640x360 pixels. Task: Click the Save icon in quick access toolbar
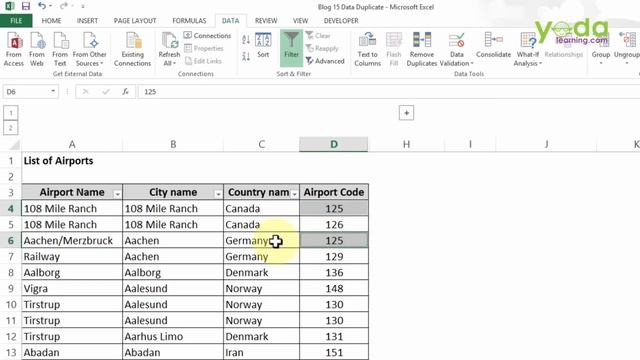point(26,6)
